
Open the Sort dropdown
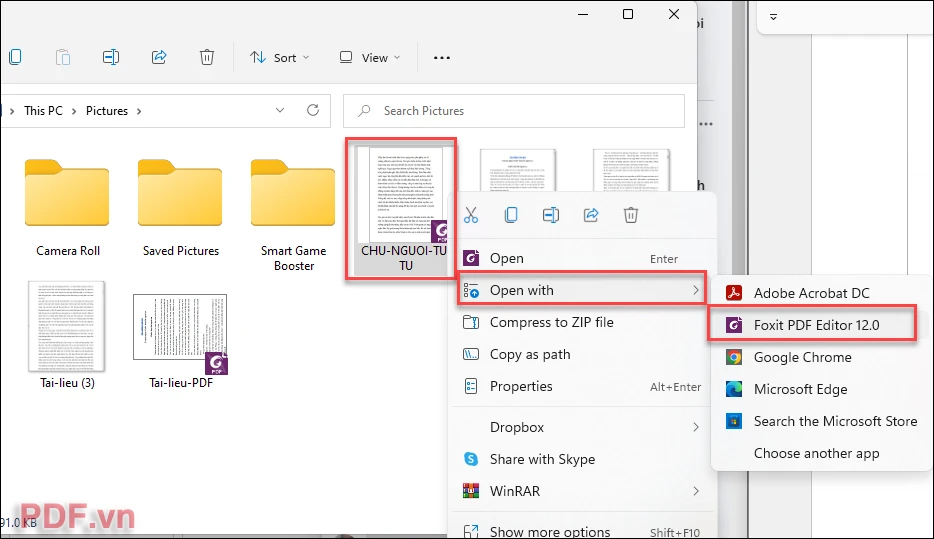click(280, 58)
